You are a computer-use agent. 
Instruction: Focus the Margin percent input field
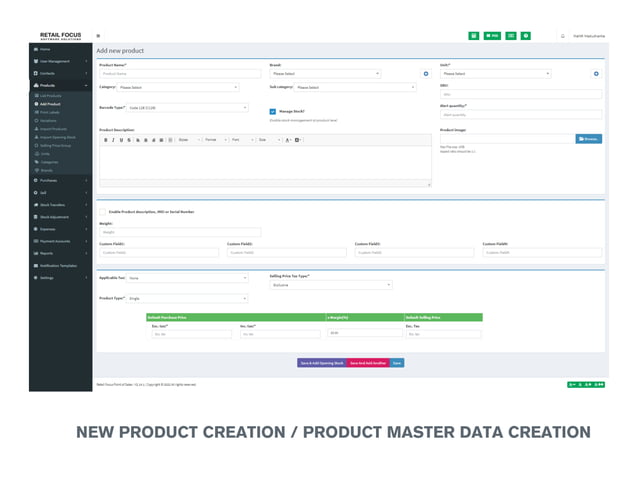[x=365, y=333]
